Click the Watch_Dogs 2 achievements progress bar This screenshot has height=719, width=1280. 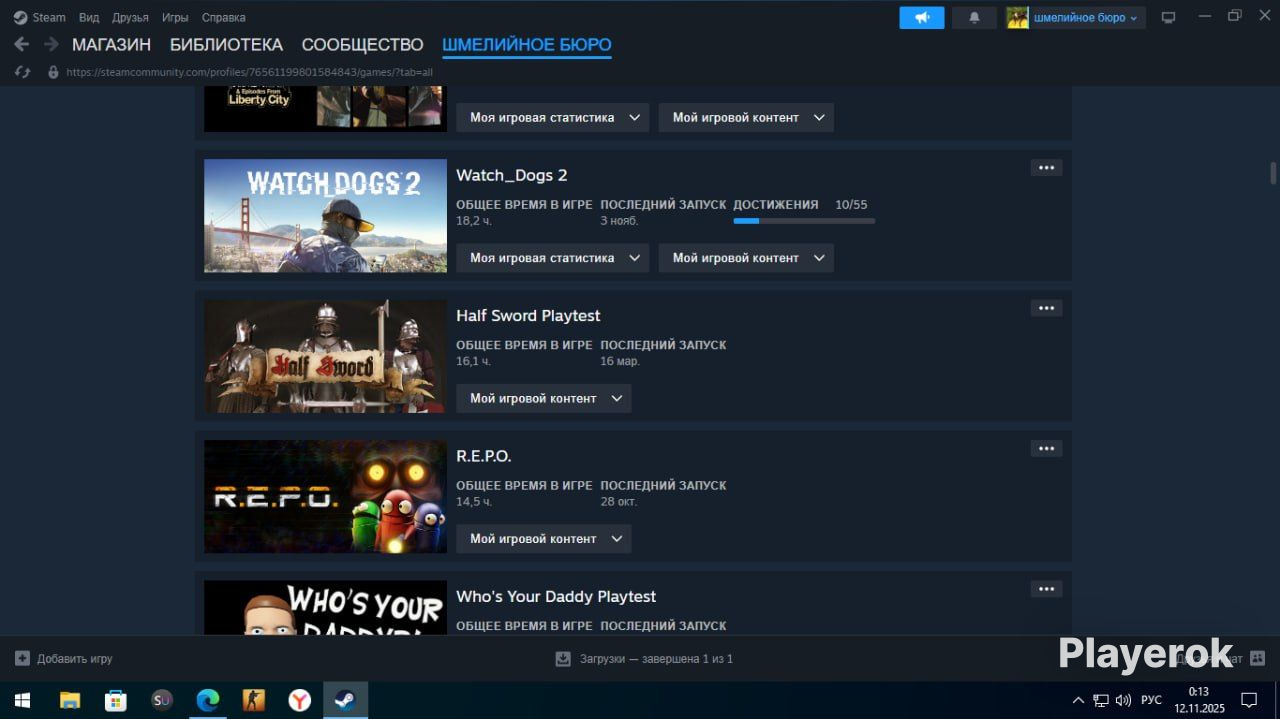click(804, 220)
